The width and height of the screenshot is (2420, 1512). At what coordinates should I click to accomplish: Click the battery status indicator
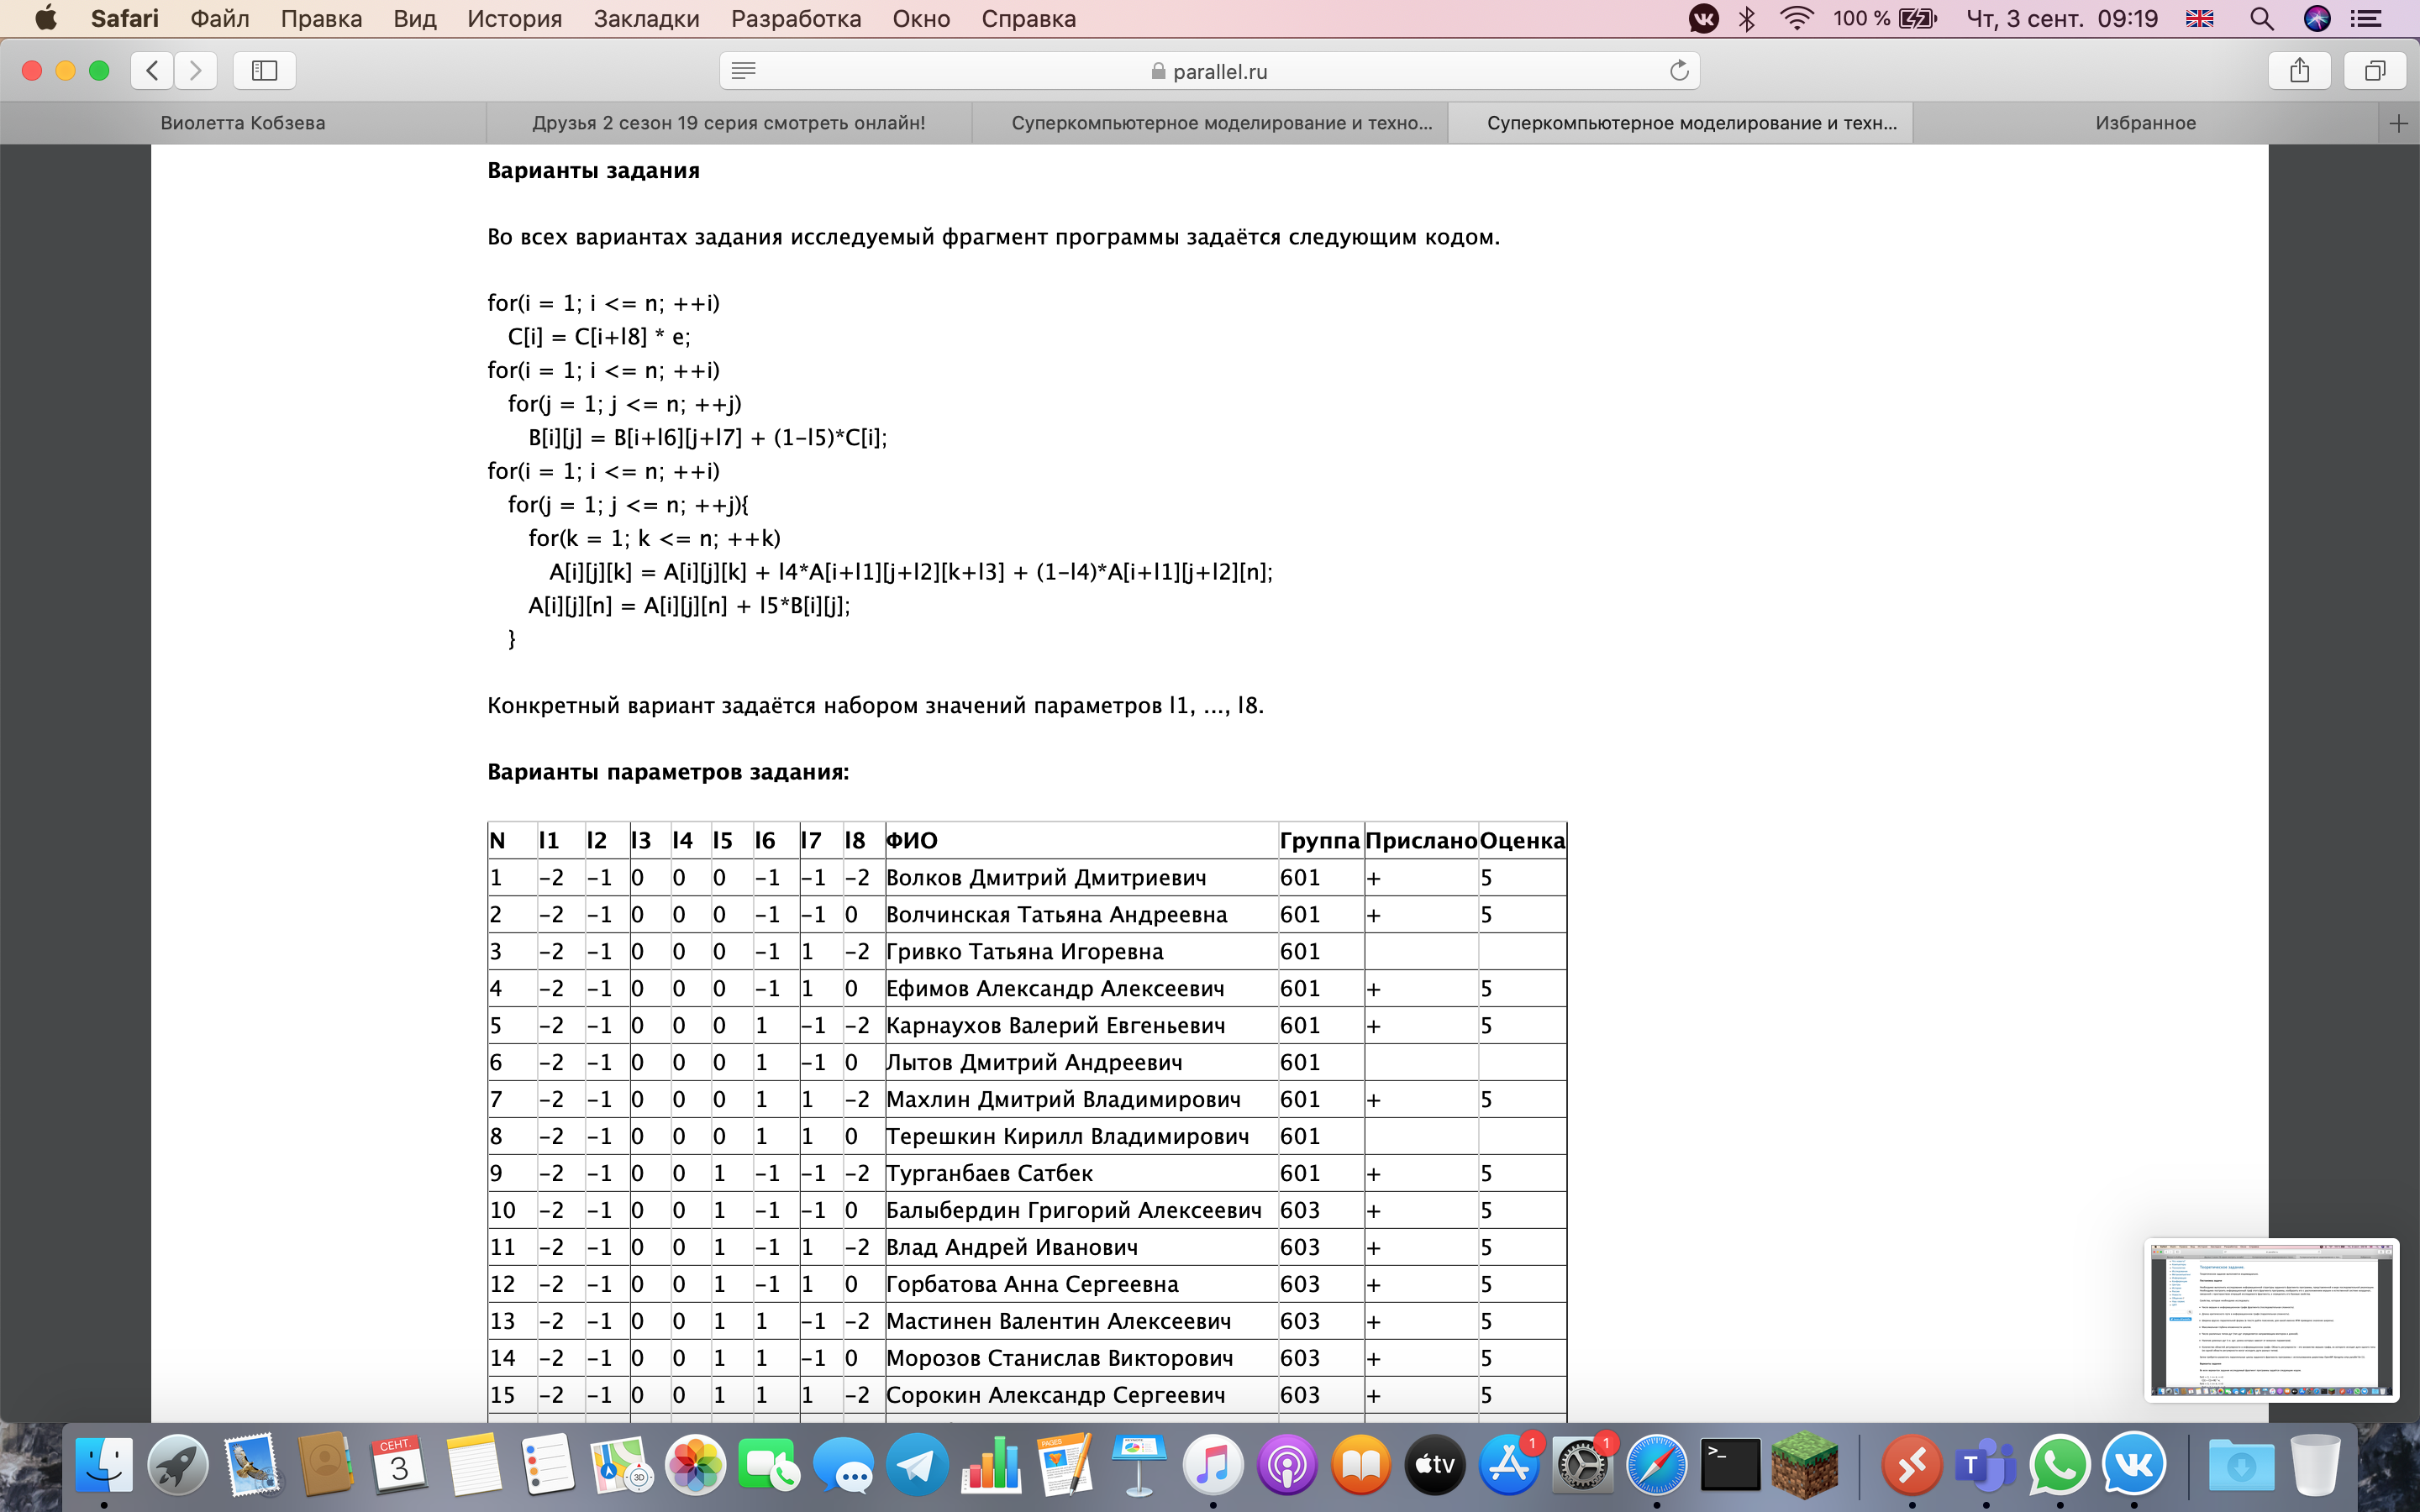pyautogui.click(x=1885, y=18)
